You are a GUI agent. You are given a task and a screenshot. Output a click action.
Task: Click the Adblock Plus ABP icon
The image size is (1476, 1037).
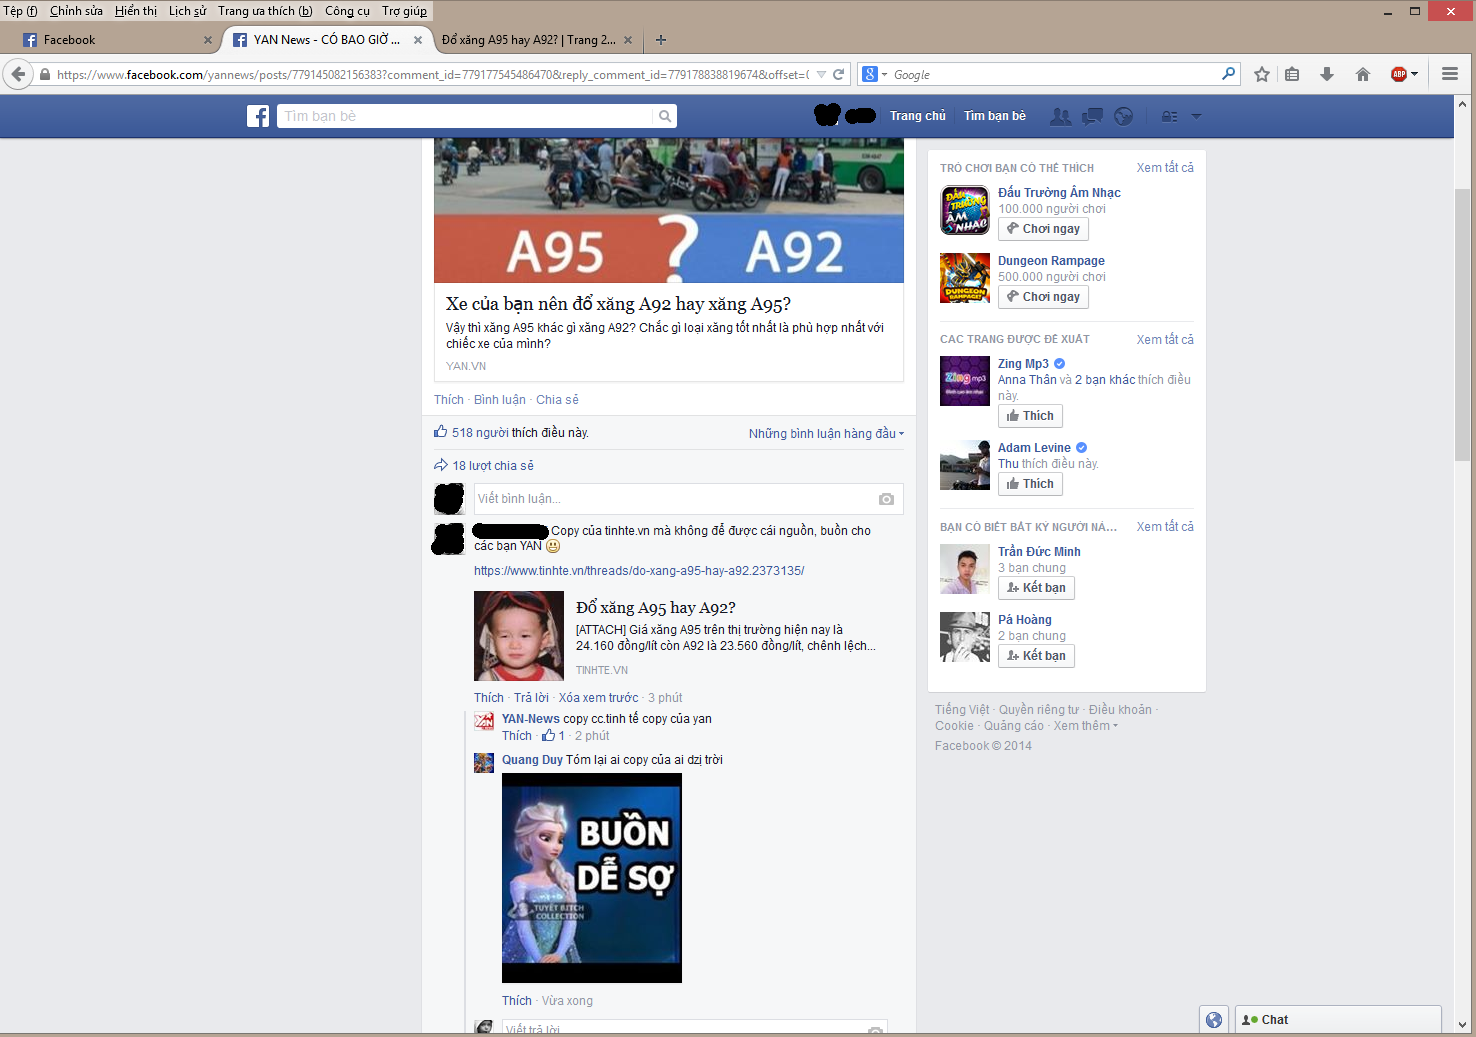(1399, 74)
